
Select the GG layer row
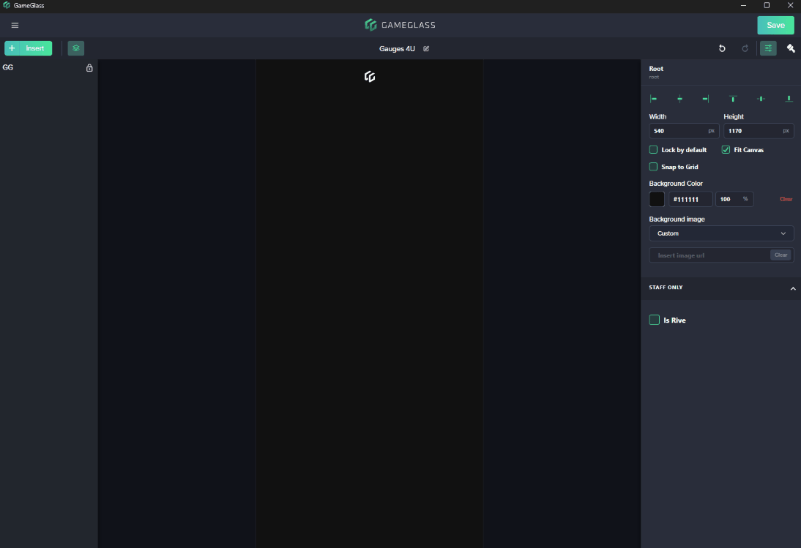pos(49,67)
